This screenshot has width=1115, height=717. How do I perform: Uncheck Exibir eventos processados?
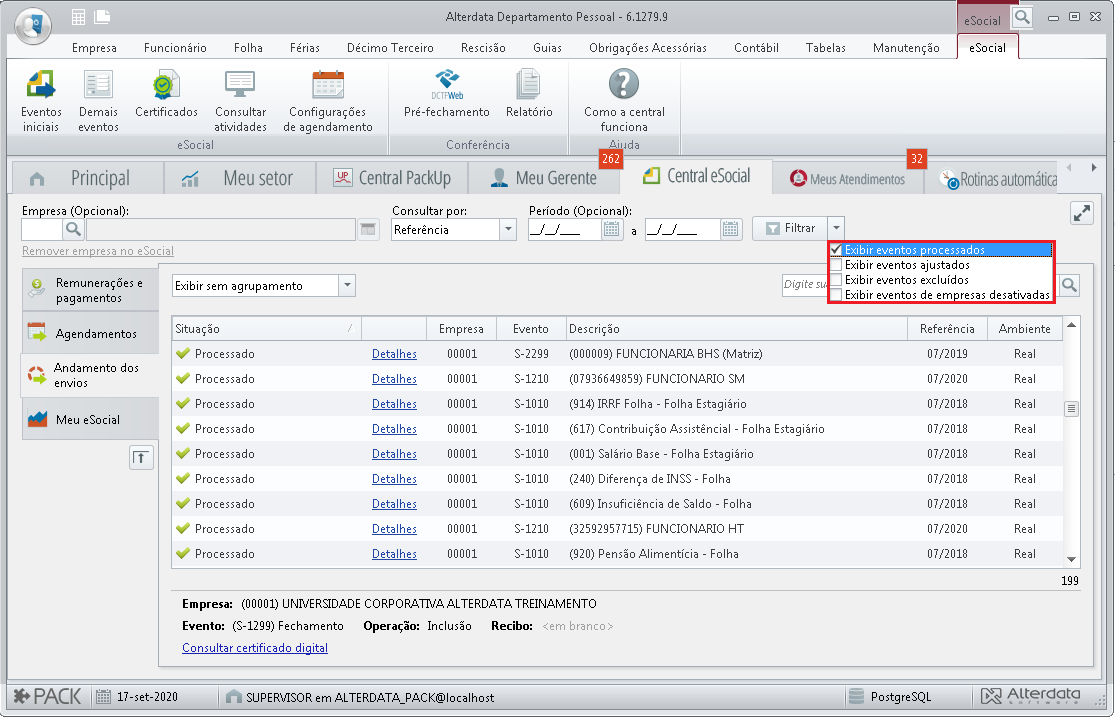coord(836,250)
